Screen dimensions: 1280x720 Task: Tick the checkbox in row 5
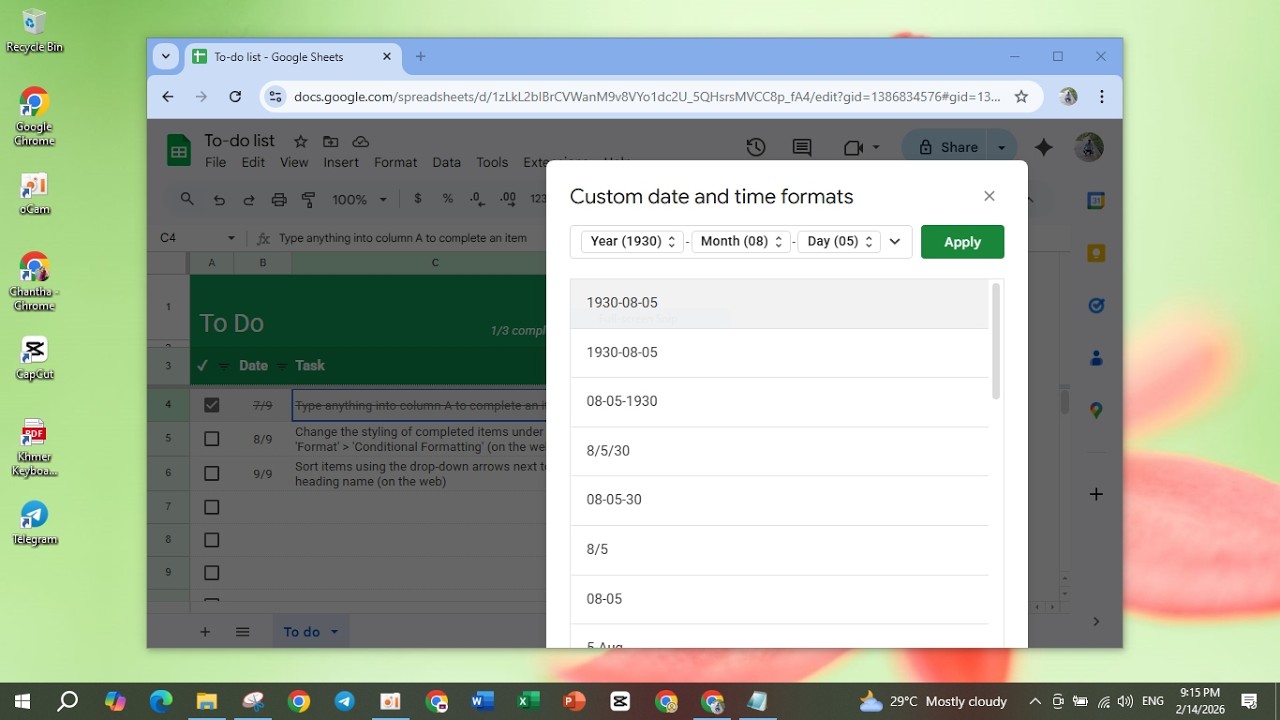(211, 439)
